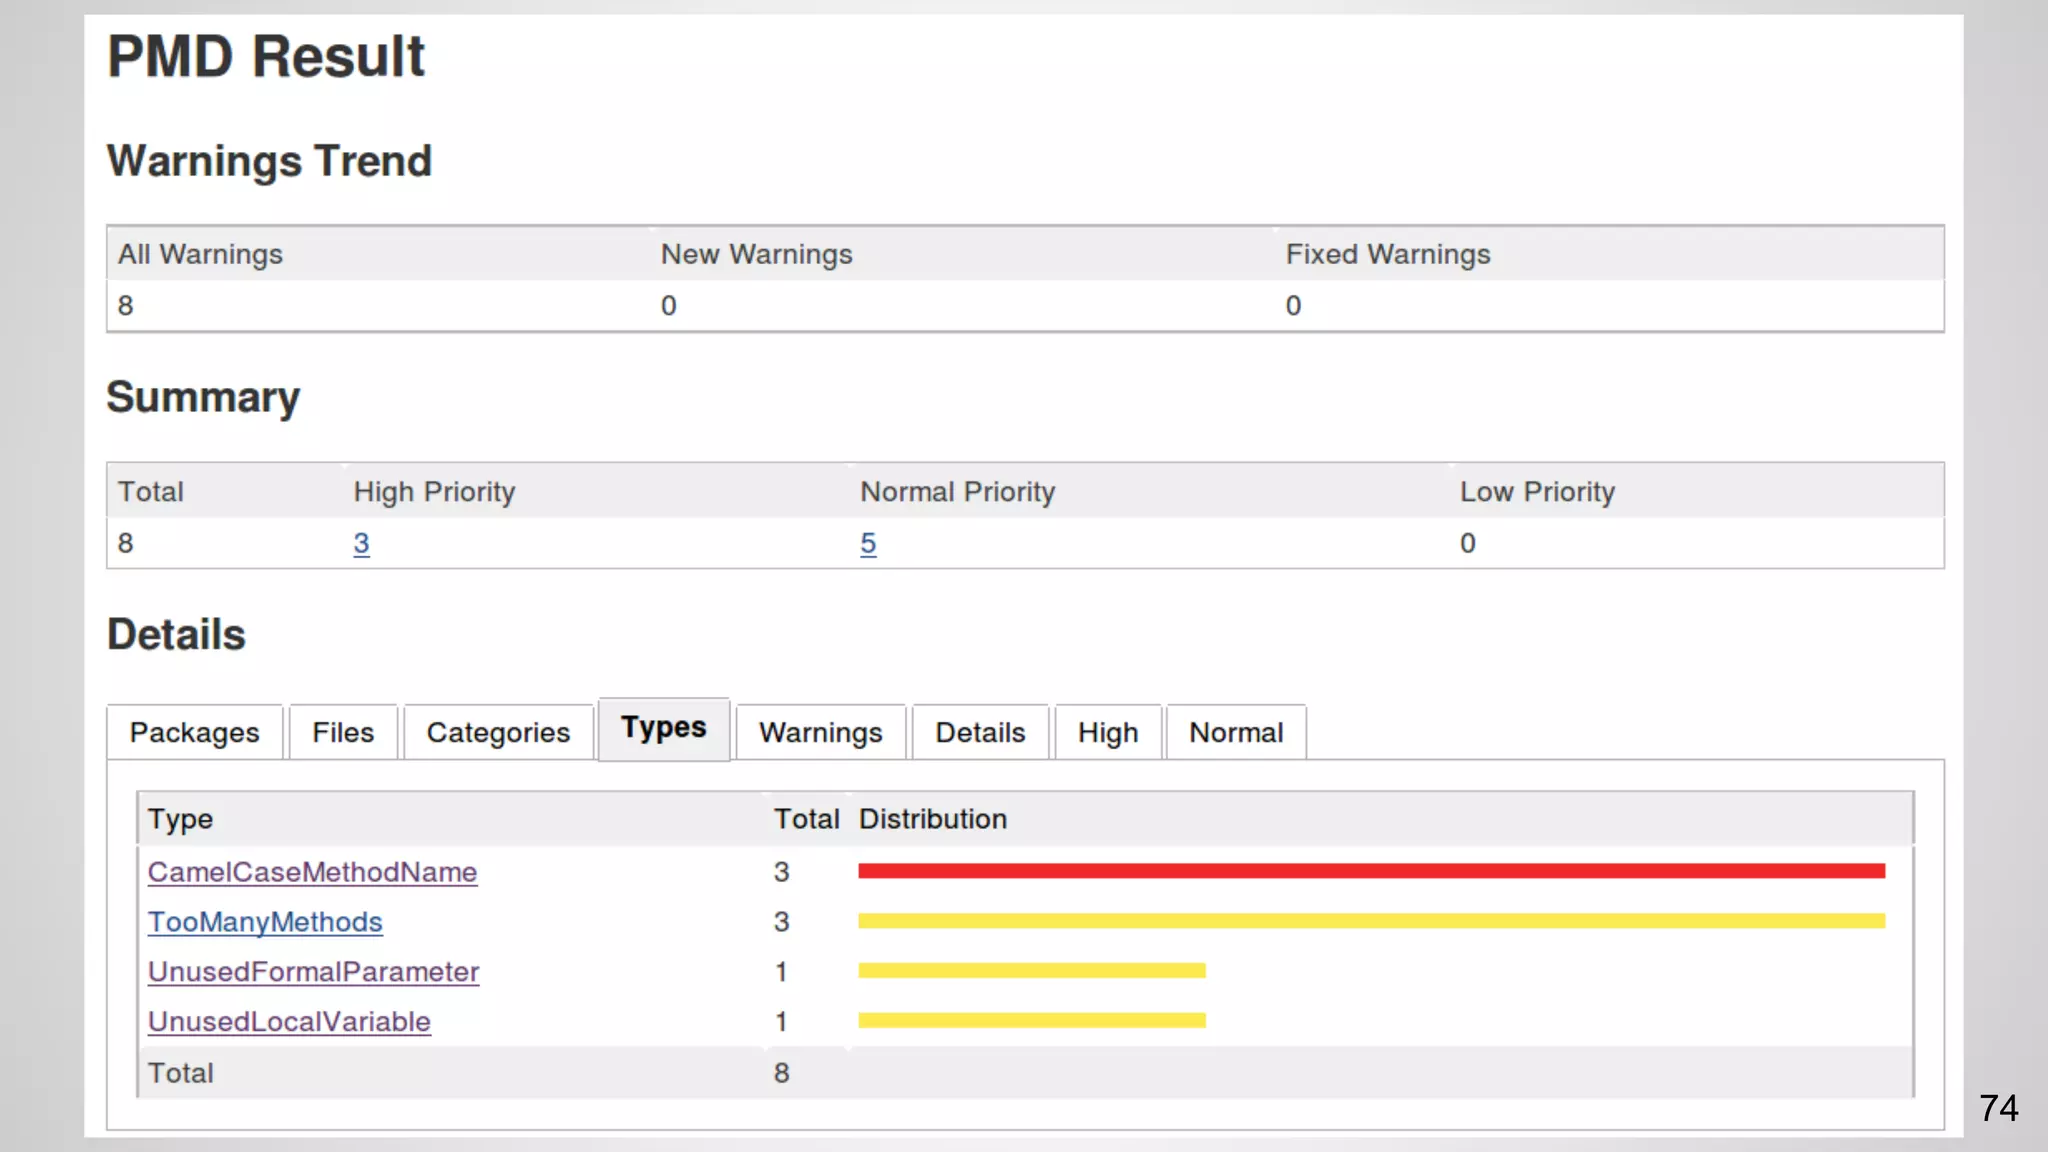The width and height of the screenshot is (2048, 1152).
Task: Click the Distribution column header
Action: pos(932,819)
